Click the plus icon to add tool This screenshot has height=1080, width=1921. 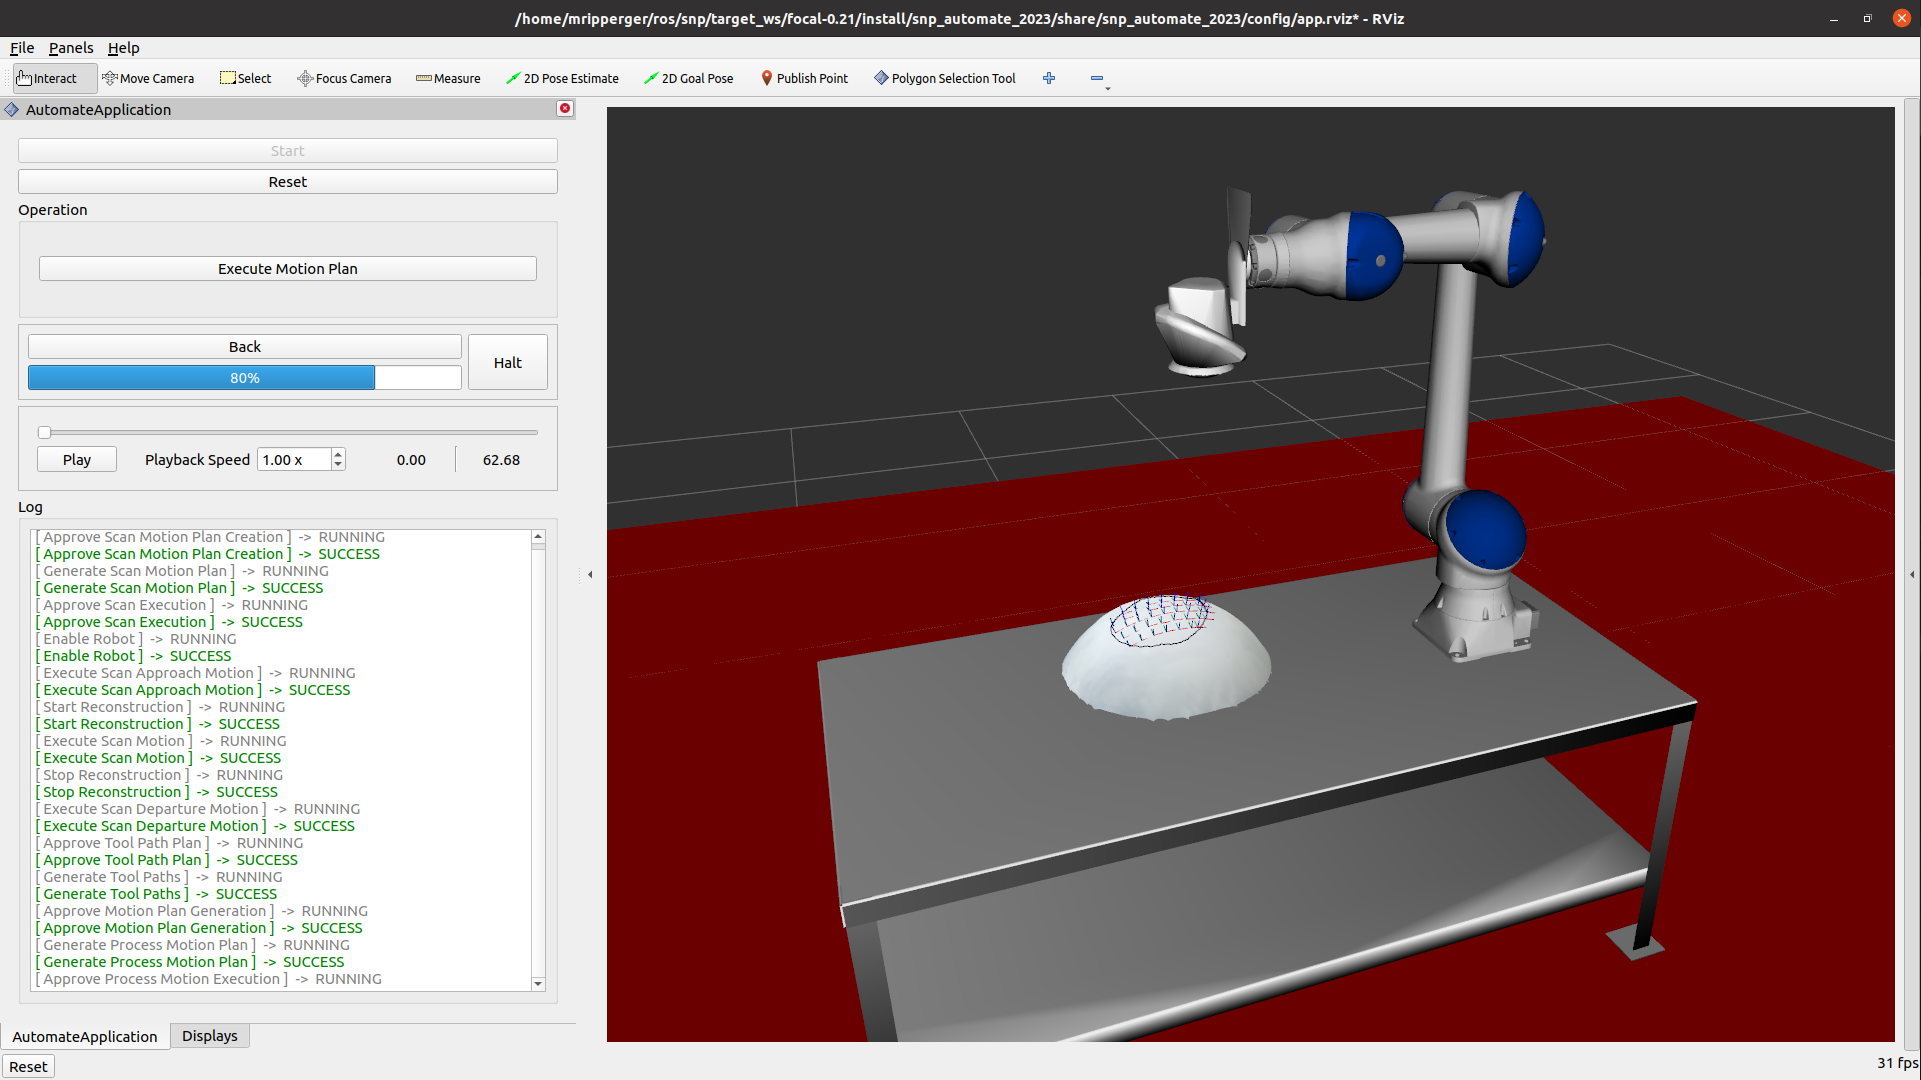point(1049,78)
